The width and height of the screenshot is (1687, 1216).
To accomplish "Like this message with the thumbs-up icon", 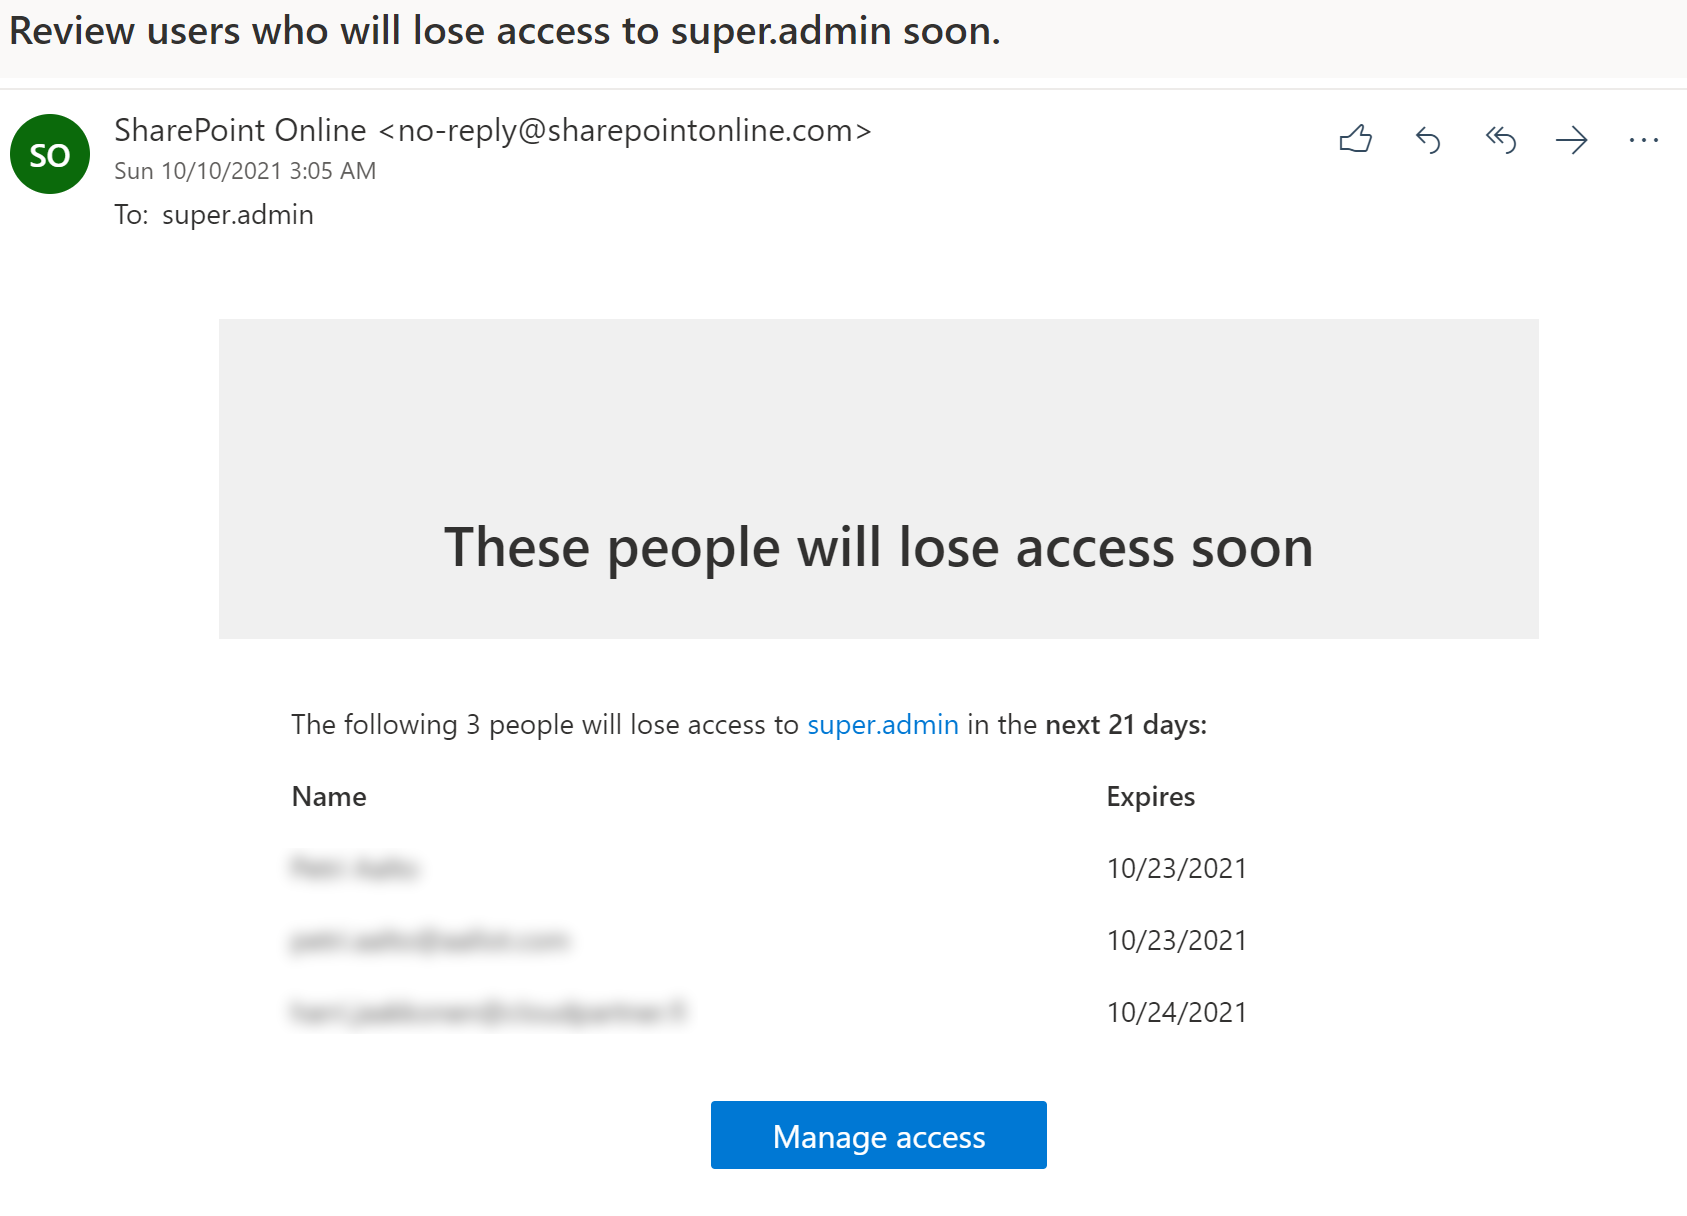I will pos(1355,139).
